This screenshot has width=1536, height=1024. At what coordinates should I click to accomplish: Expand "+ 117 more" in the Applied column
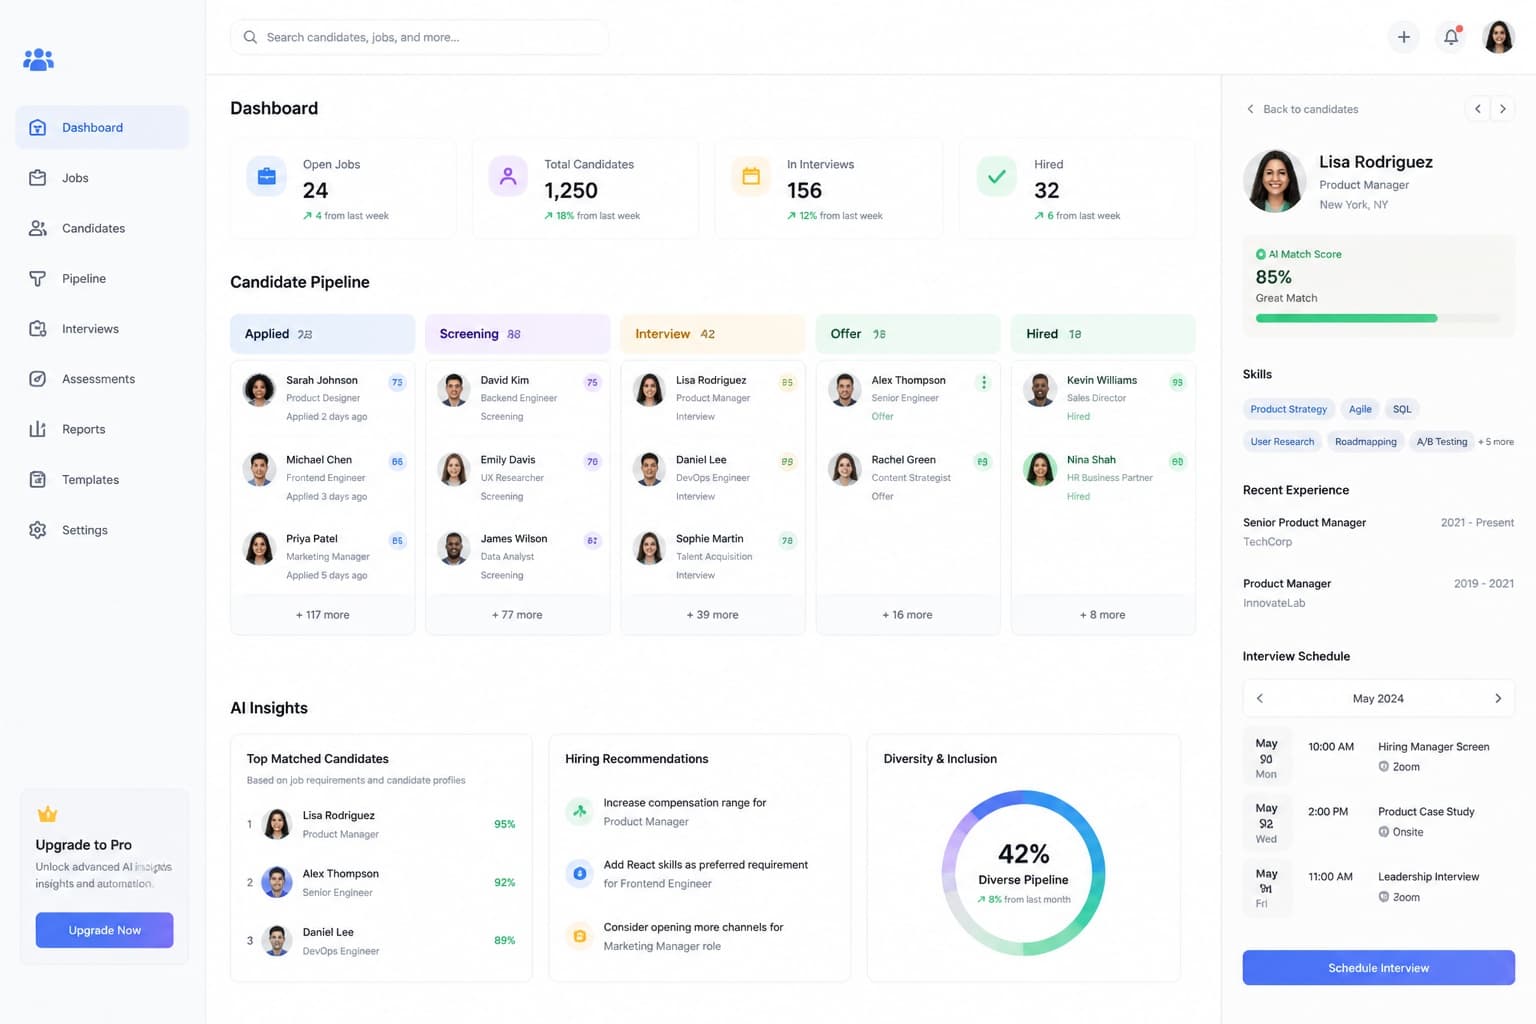[x=323, y=615]
